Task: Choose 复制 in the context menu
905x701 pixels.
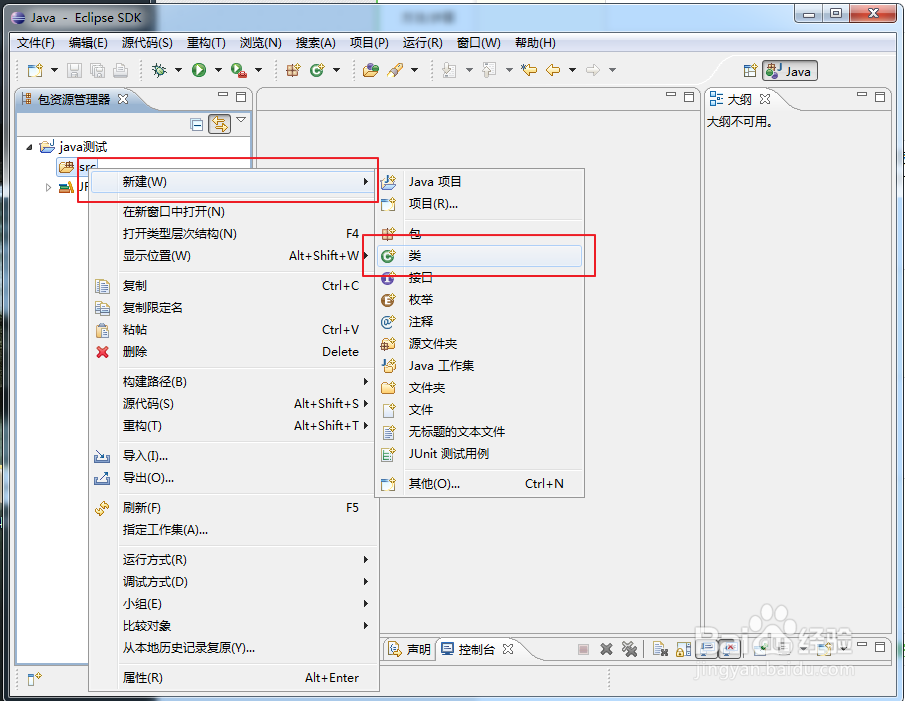Action: [232, 286]
